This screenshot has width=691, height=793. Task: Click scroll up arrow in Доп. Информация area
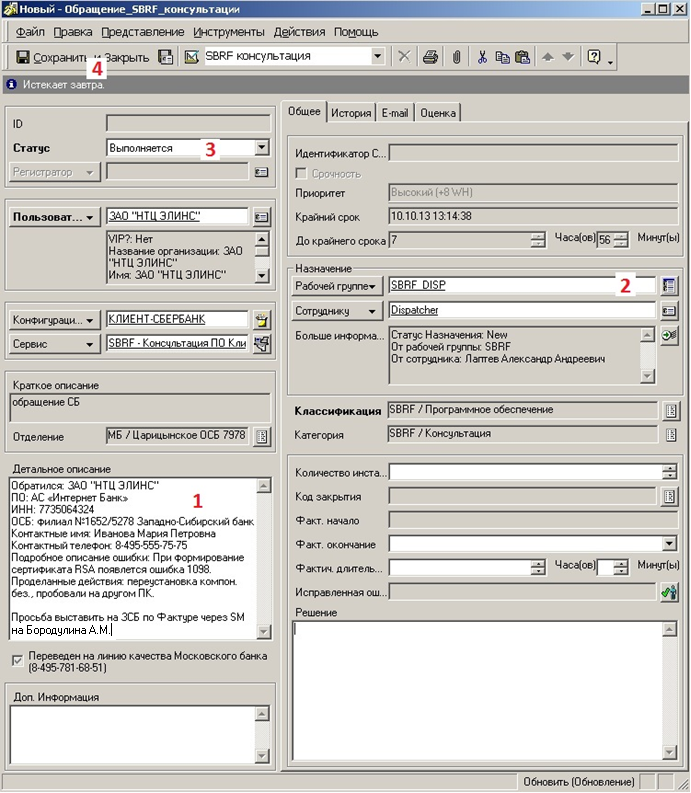pyautogui.click(x=262, y=714)
